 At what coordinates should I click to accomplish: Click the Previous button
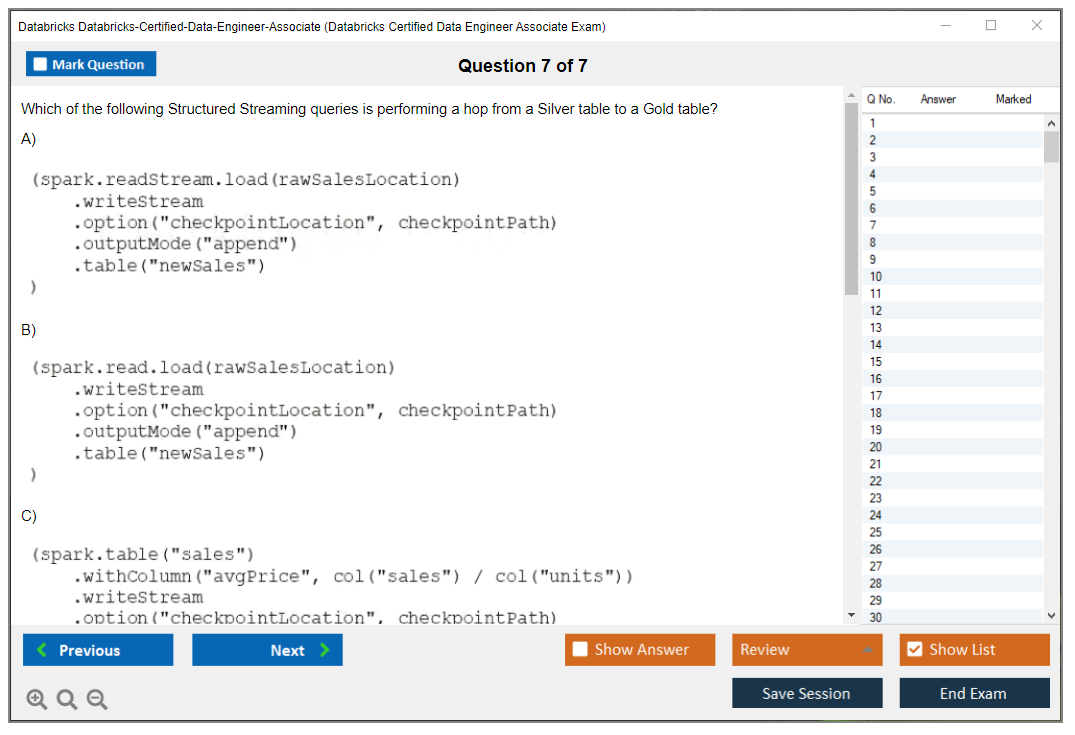(x=97, y=649)
